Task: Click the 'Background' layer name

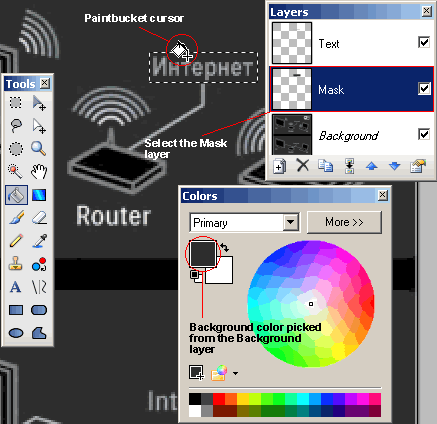Action: point(349,136)
